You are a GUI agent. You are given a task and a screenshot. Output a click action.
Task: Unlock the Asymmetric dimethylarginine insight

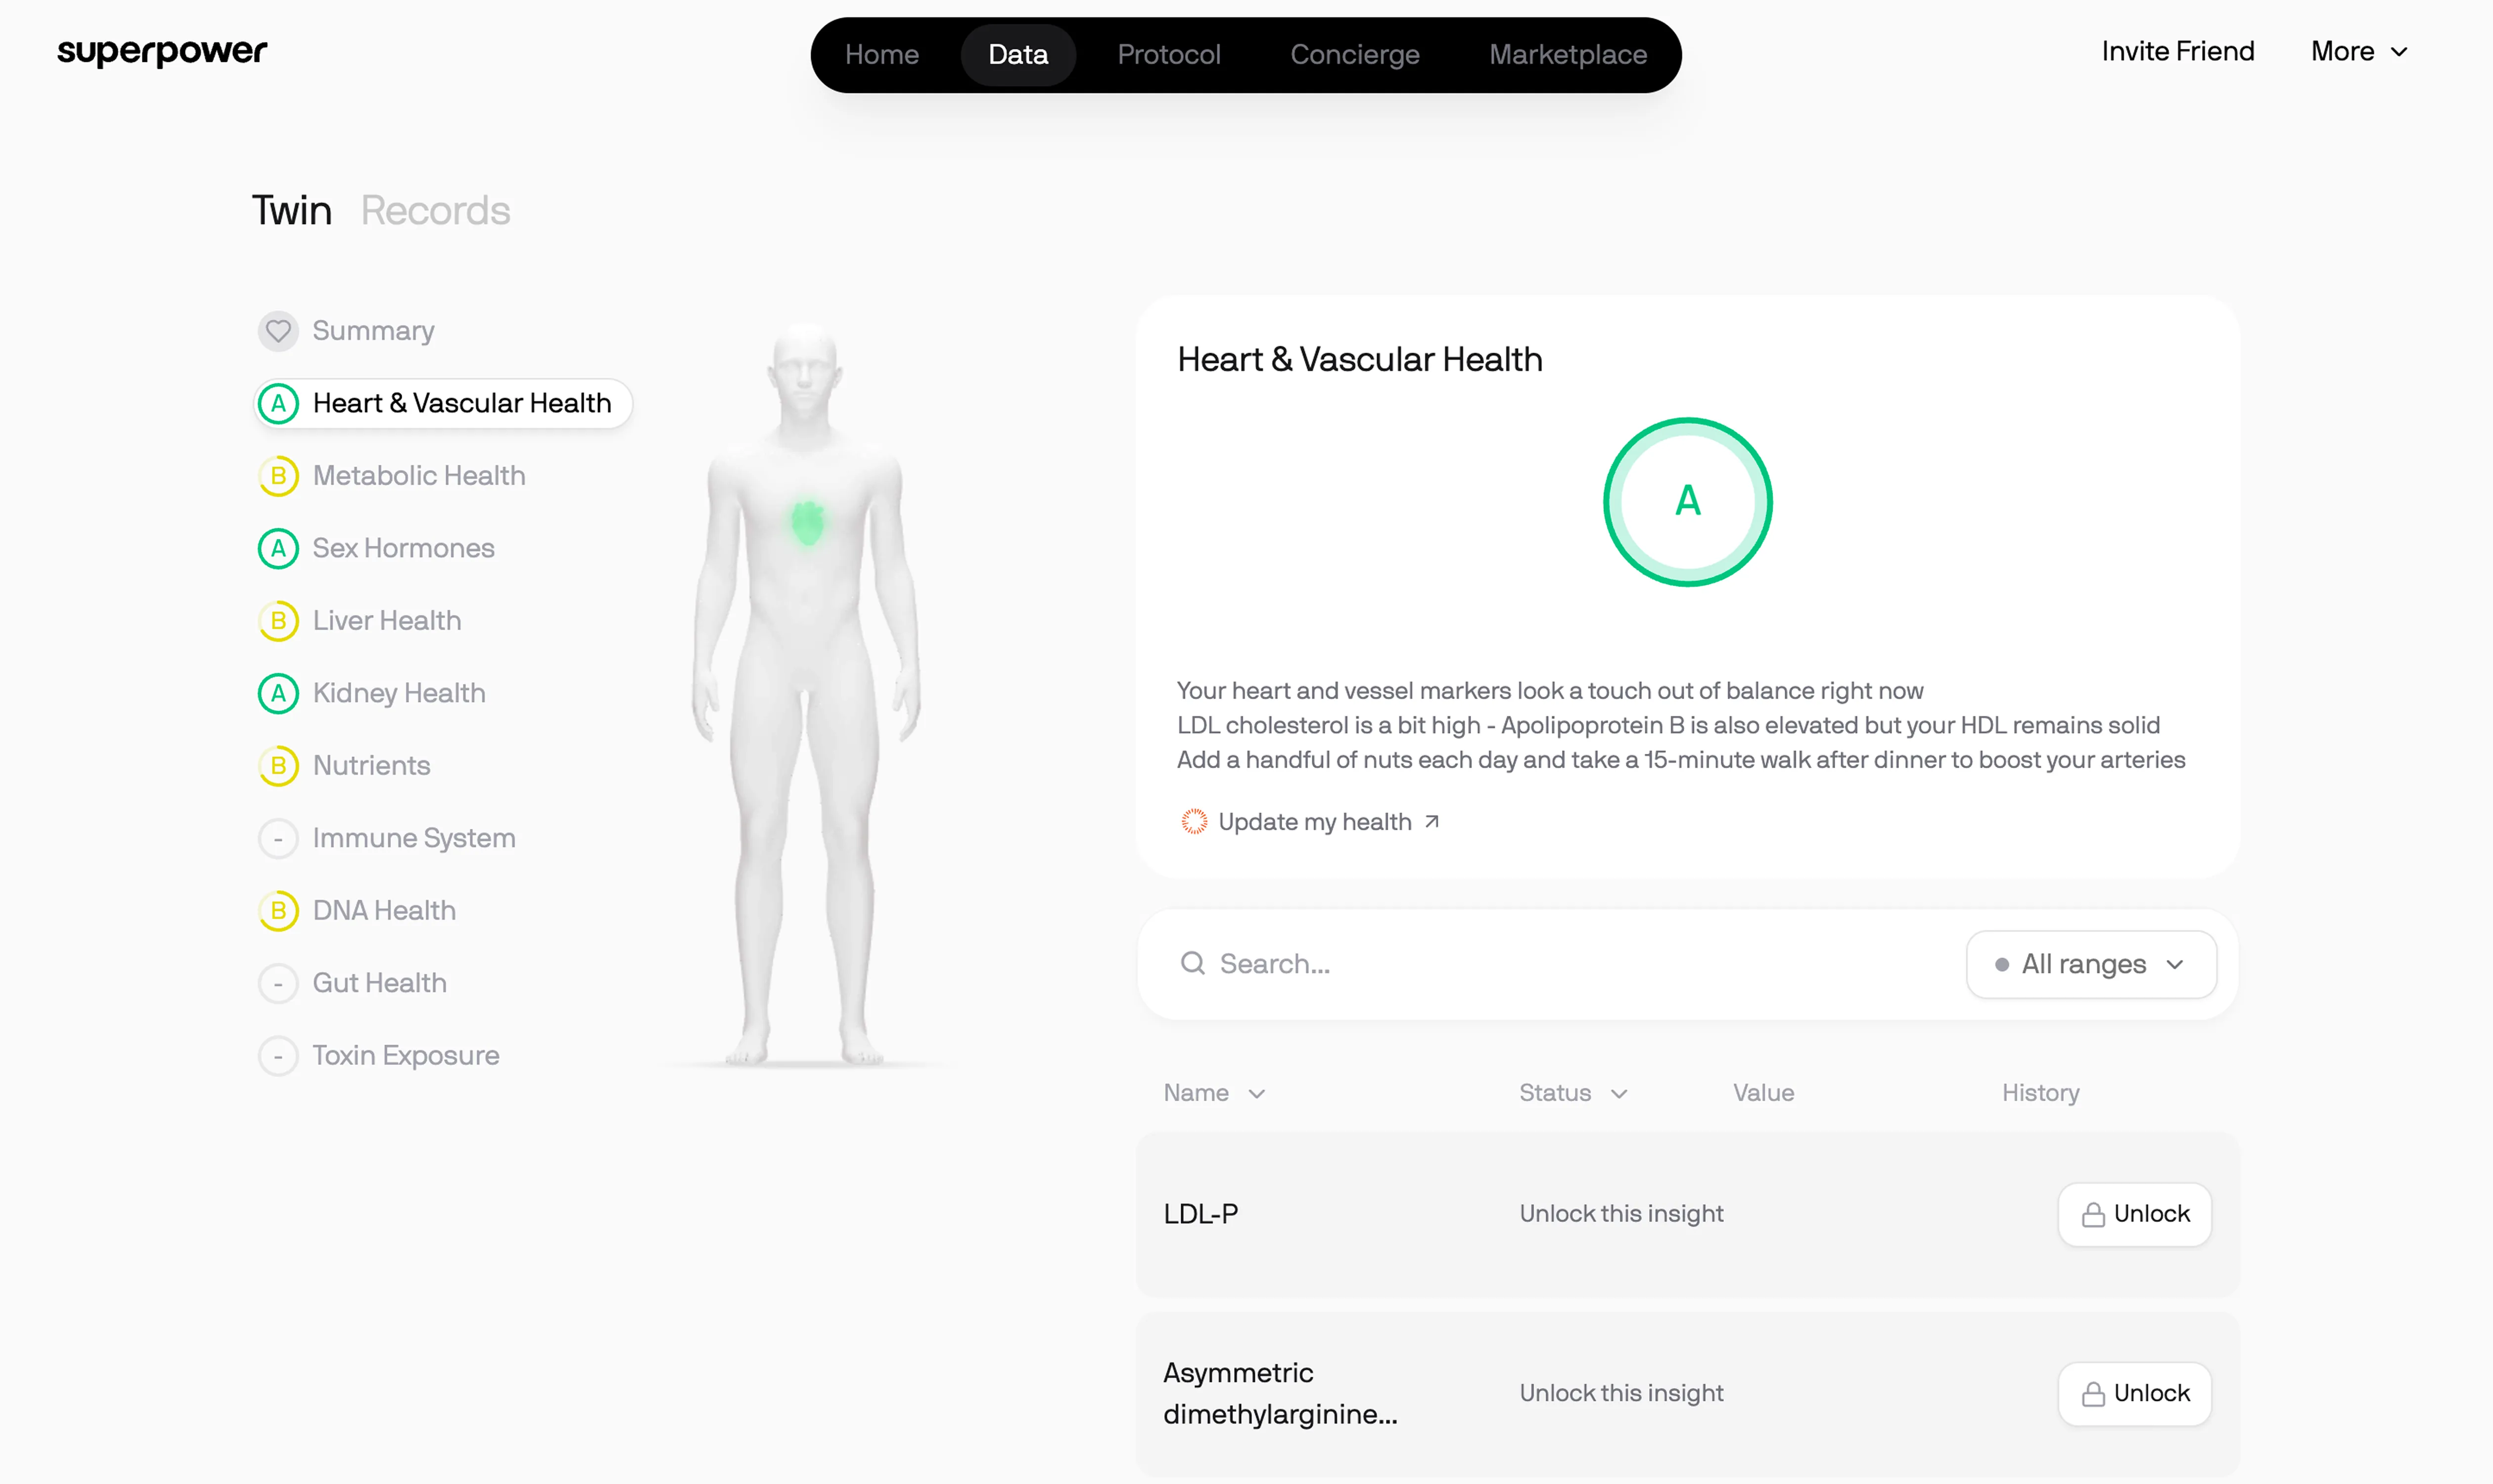[x=2134, y=1393]
